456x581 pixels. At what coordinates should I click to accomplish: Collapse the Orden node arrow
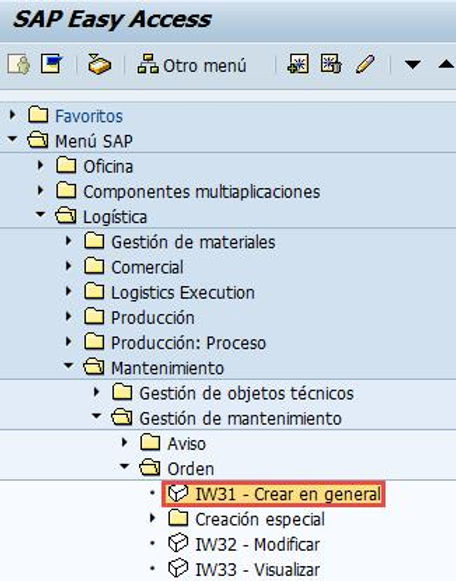[125, 467]
